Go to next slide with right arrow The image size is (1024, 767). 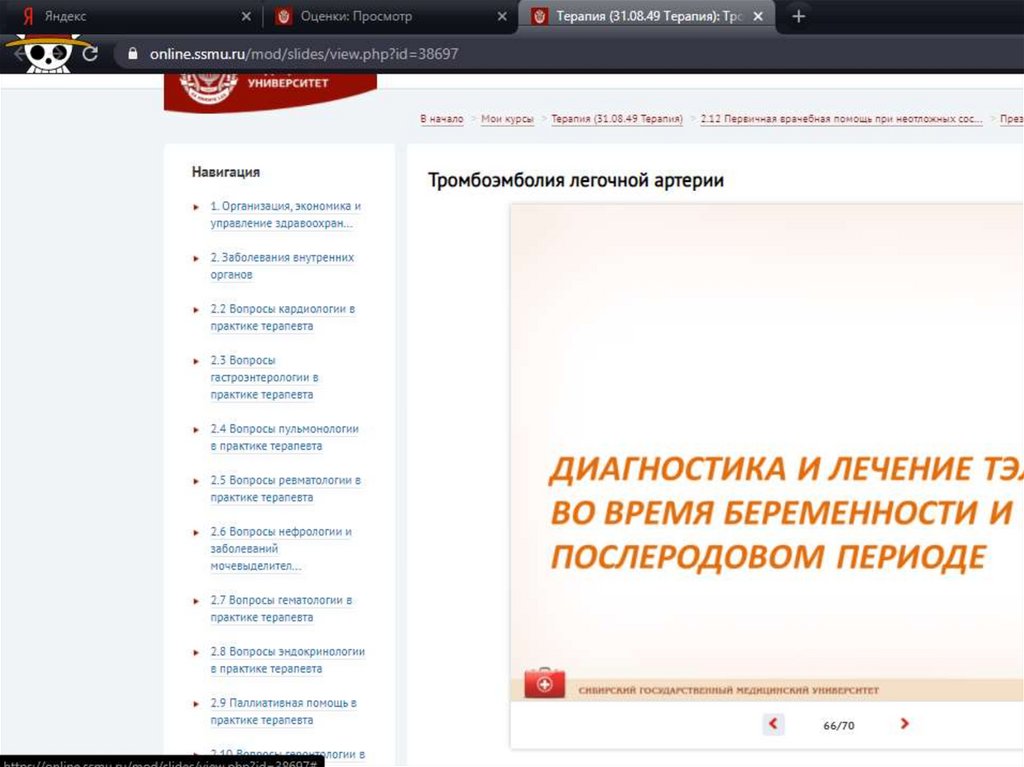point(904,724)
